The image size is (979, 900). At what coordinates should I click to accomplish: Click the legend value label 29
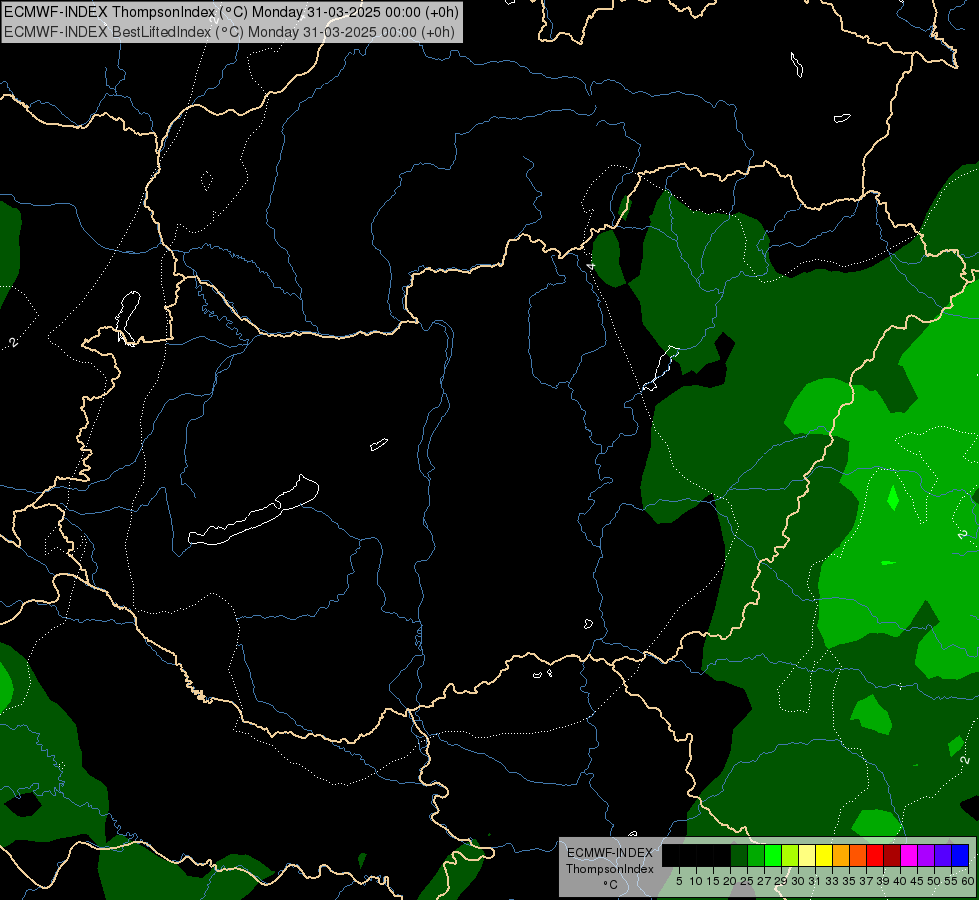(x=780, y=881)
